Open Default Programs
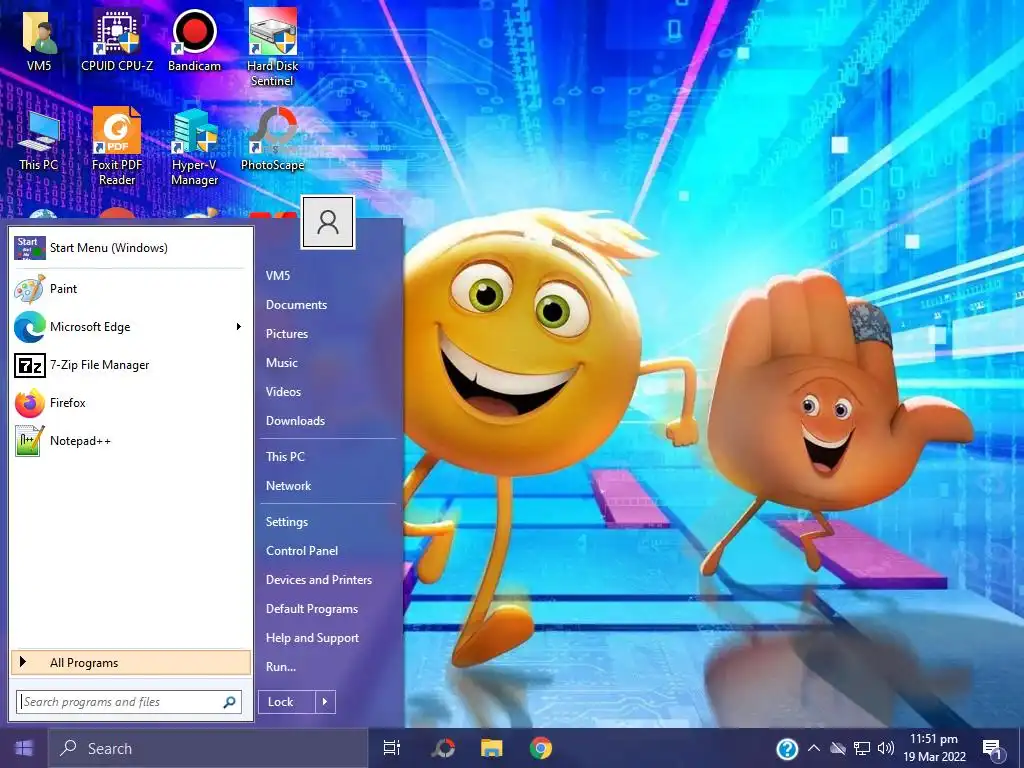The width and height of the screenshot is (1024, 768). tap(312, 609)
